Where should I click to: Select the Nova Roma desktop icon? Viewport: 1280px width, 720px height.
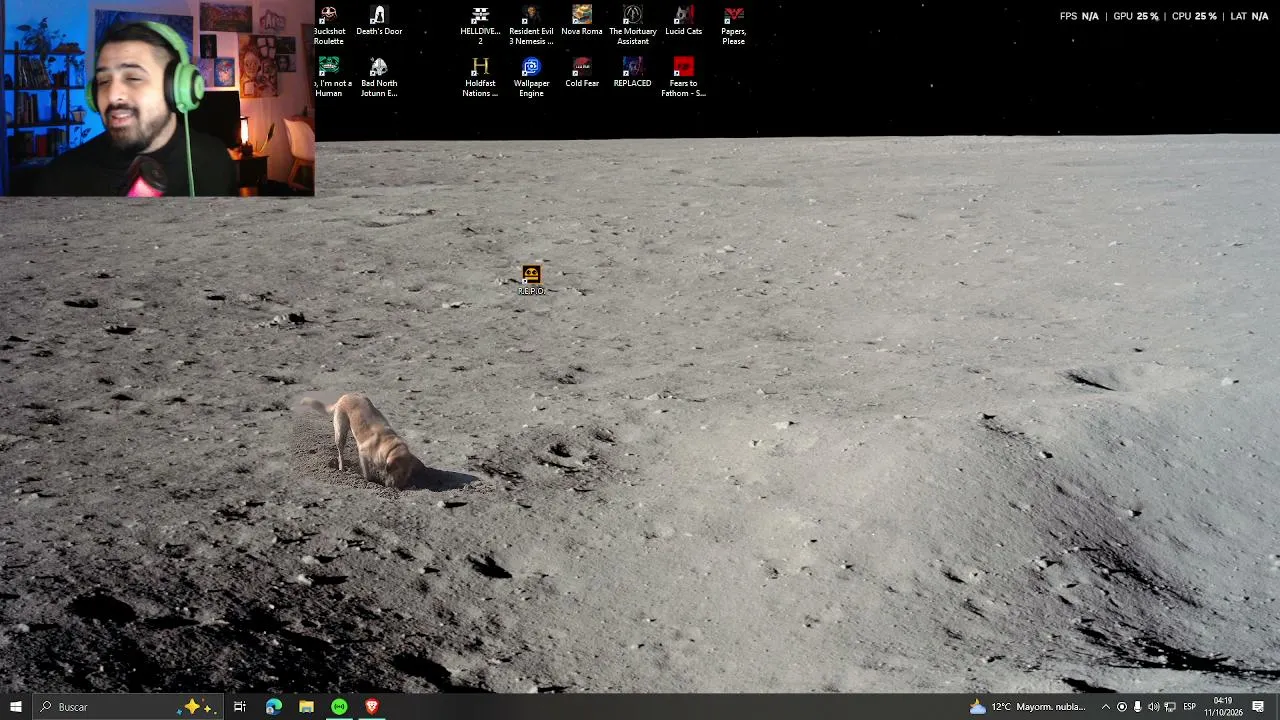point(582,21)
